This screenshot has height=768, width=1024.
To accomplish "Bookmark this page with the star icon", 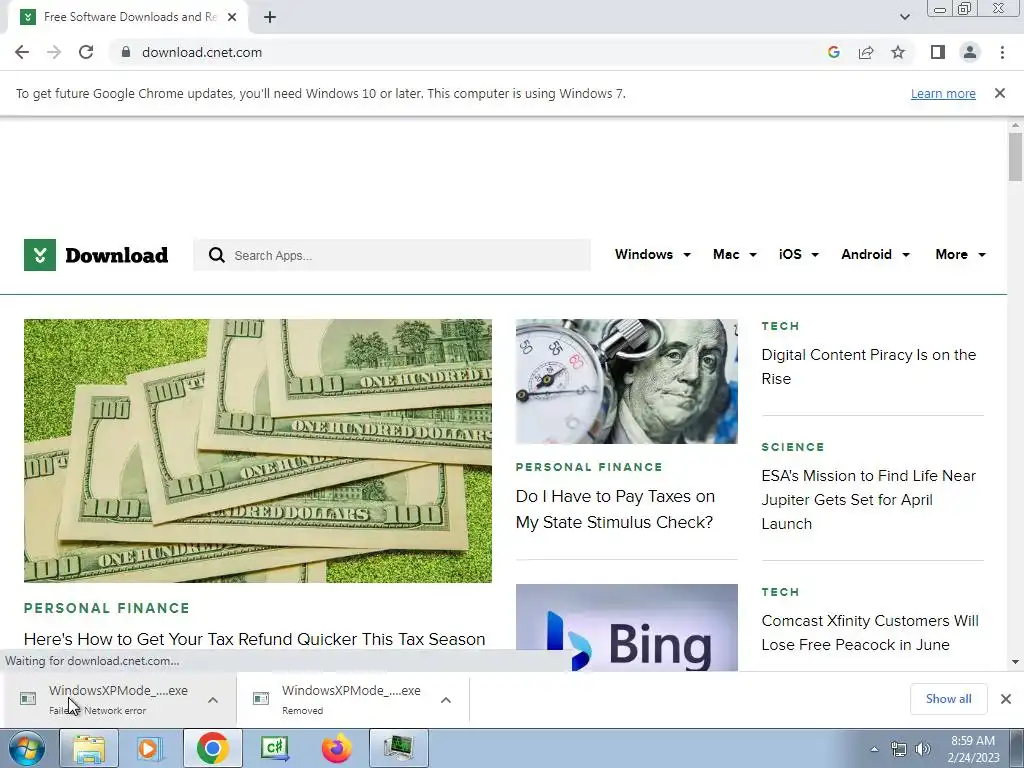I will (x=898, y=52).
